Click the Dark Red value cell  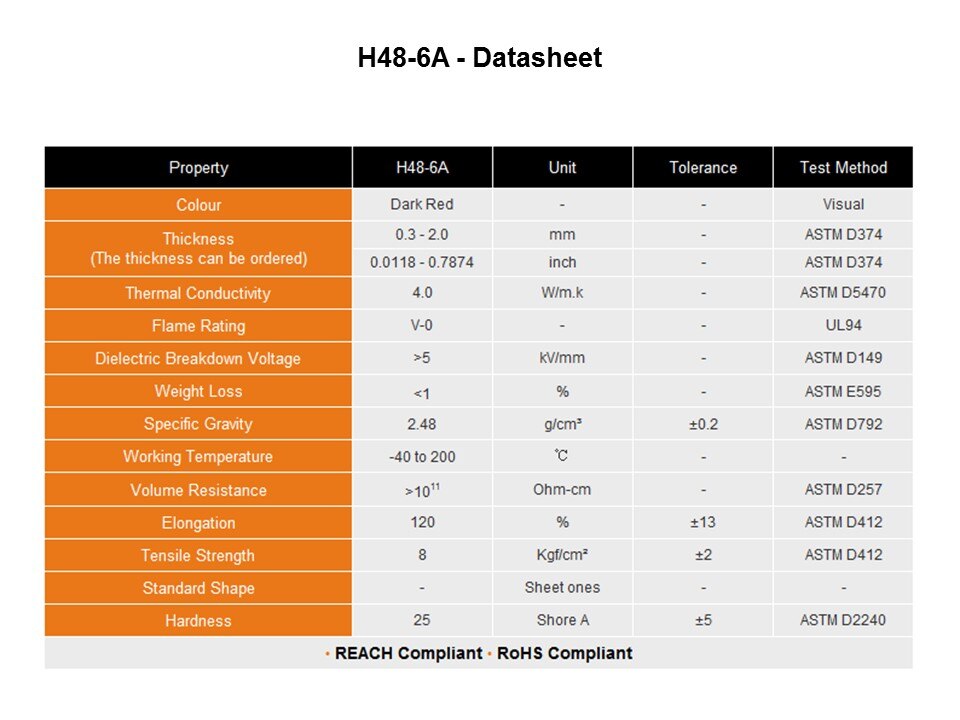[422, 204]
